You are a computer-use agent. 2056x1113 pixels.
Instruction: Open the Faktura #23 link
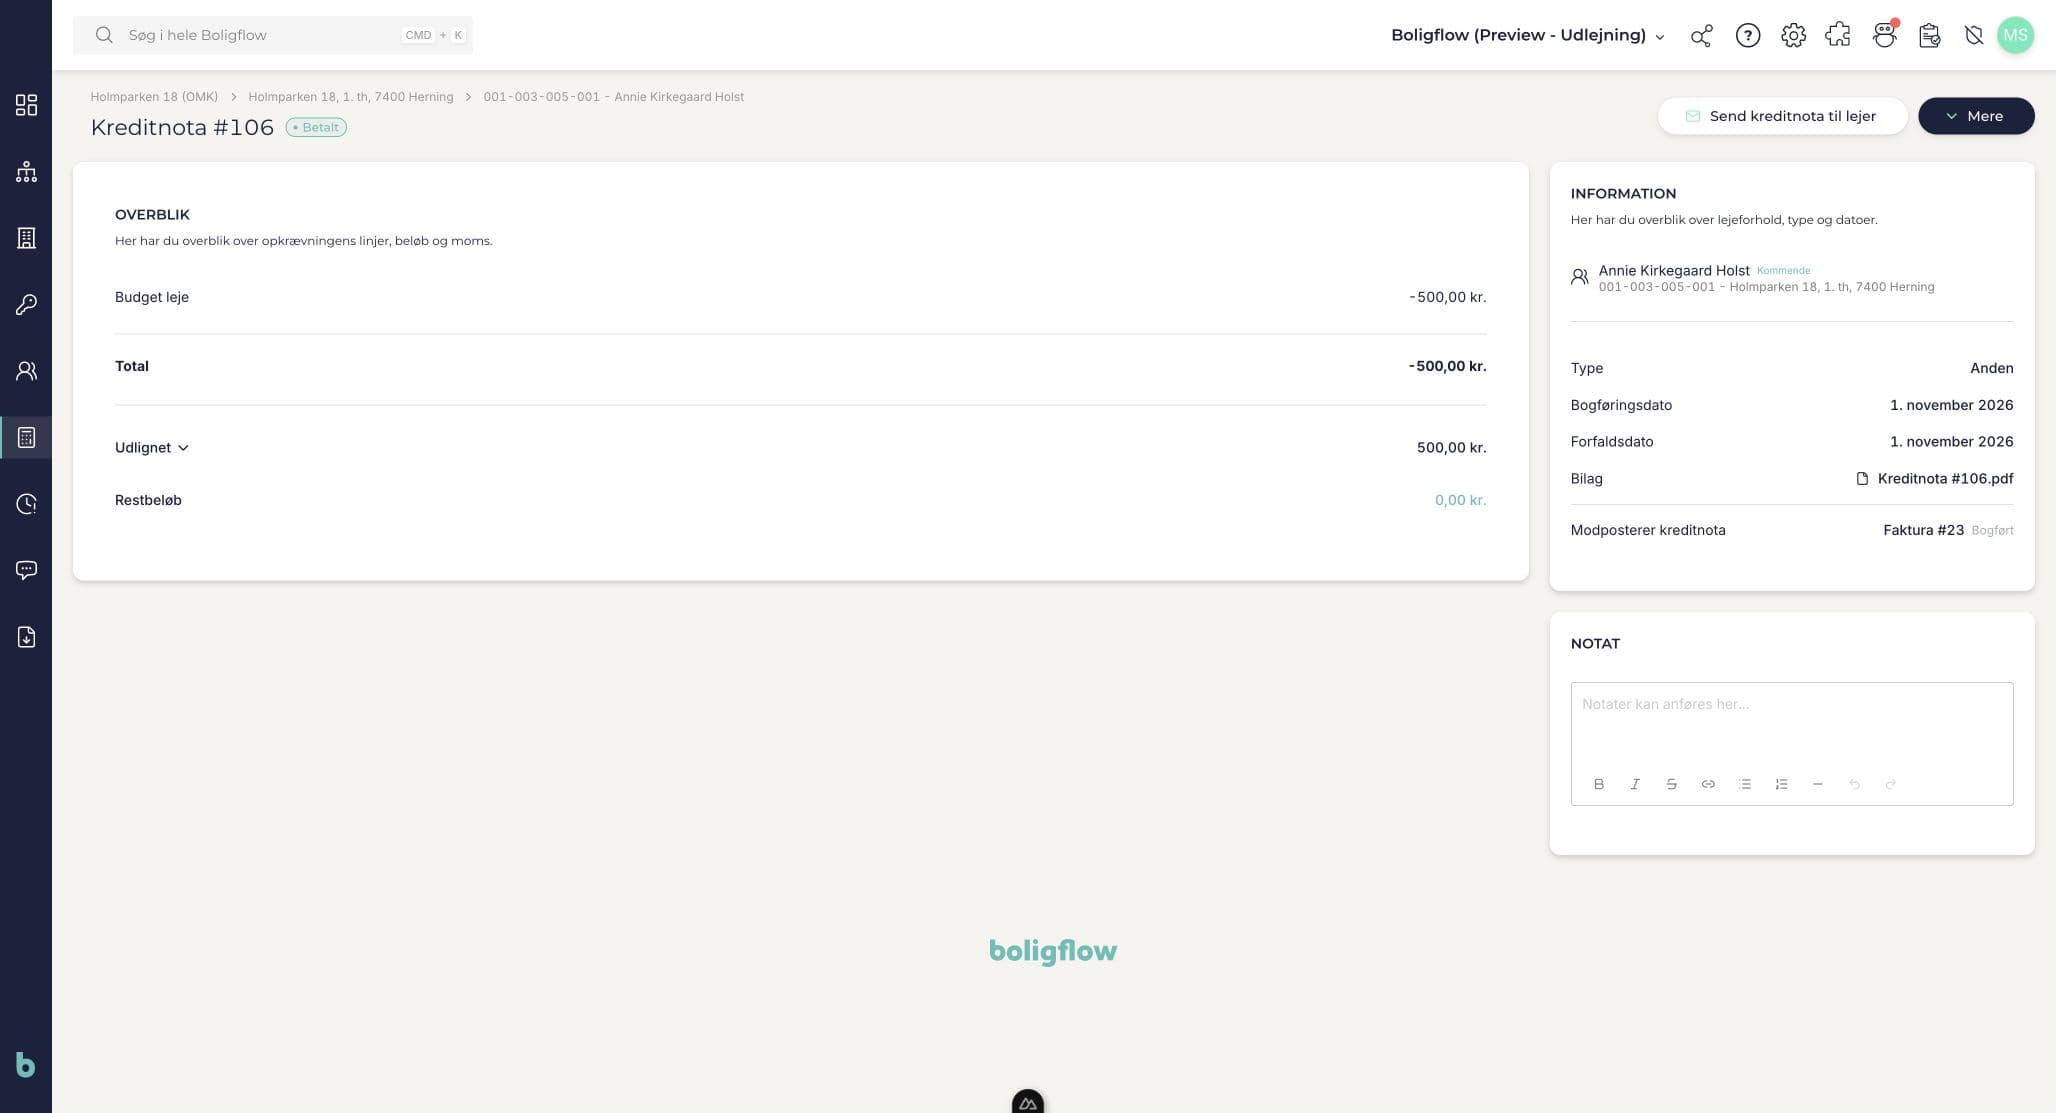tap(1923, 530)
